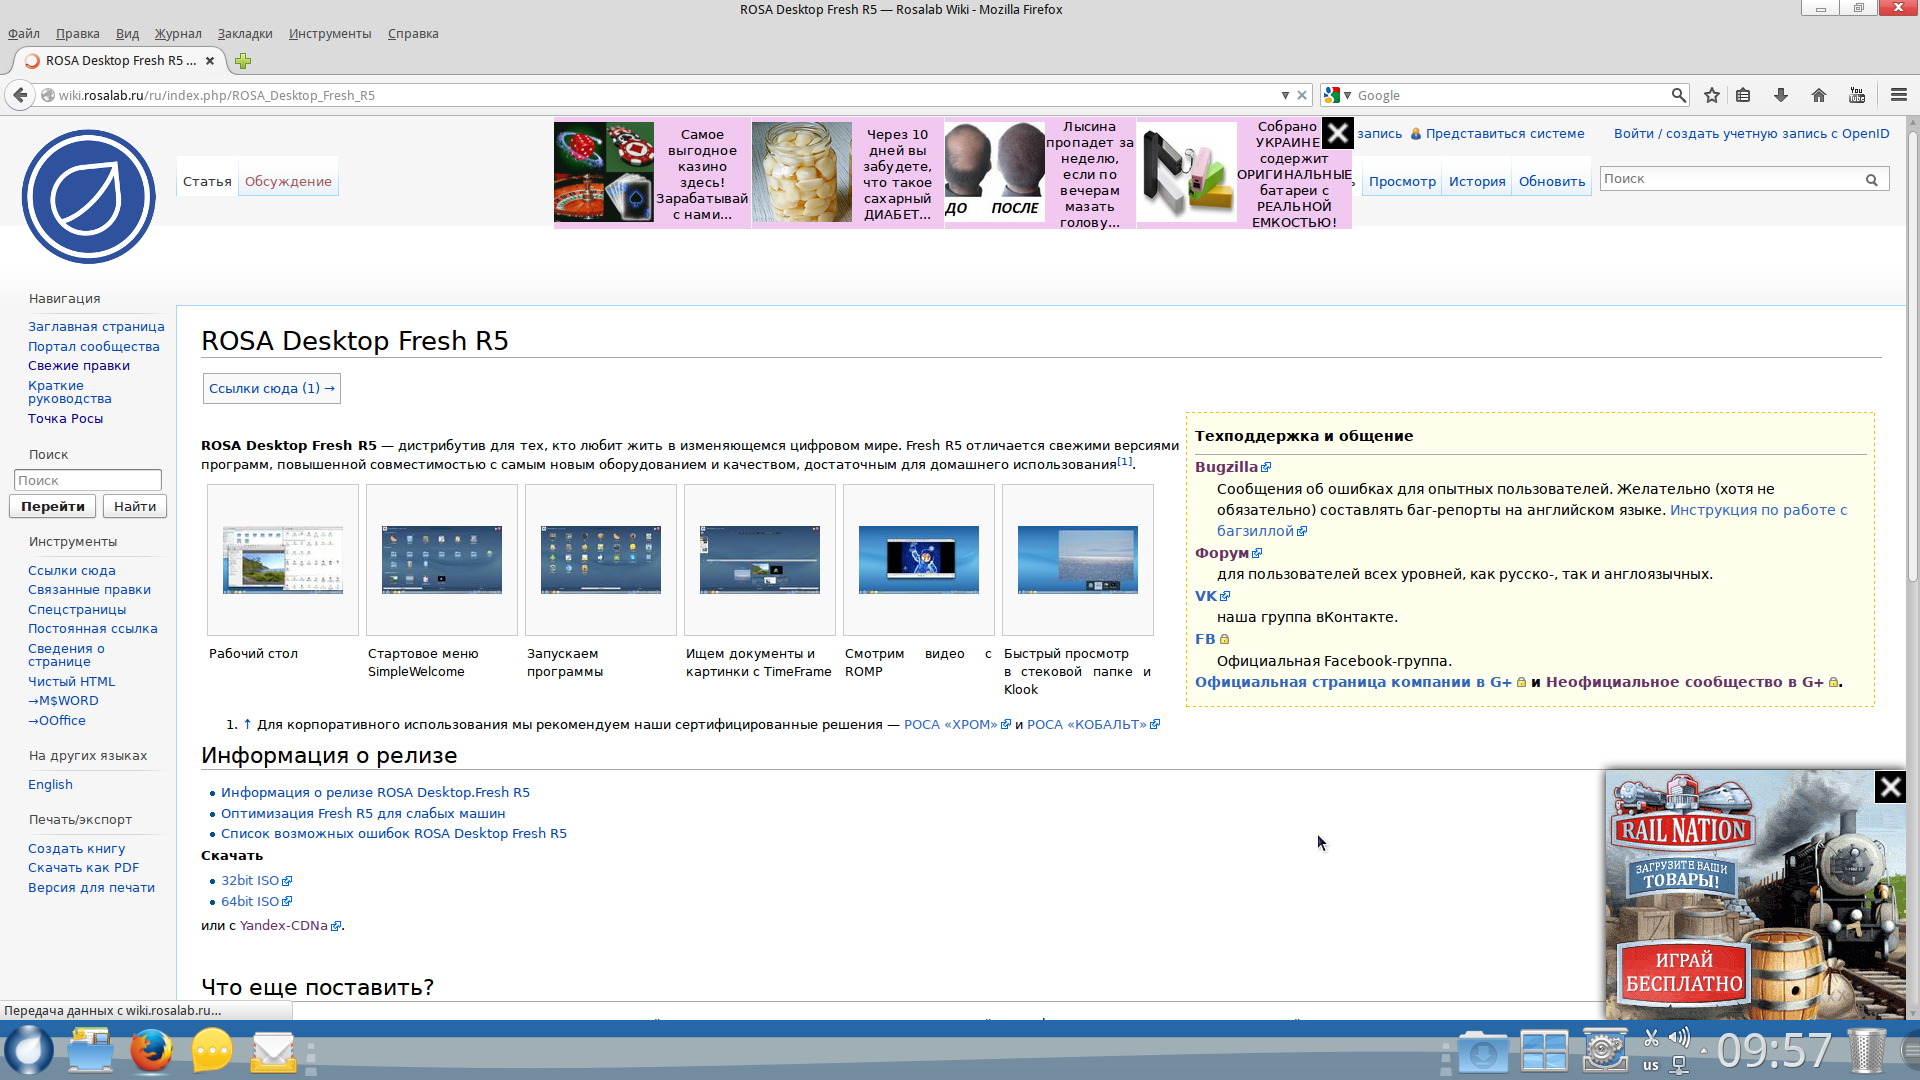This screenshot has height=1080, width=1920.
Task: Open the Рабочий стол screenshot thumbnail
Action: [283, 560]
